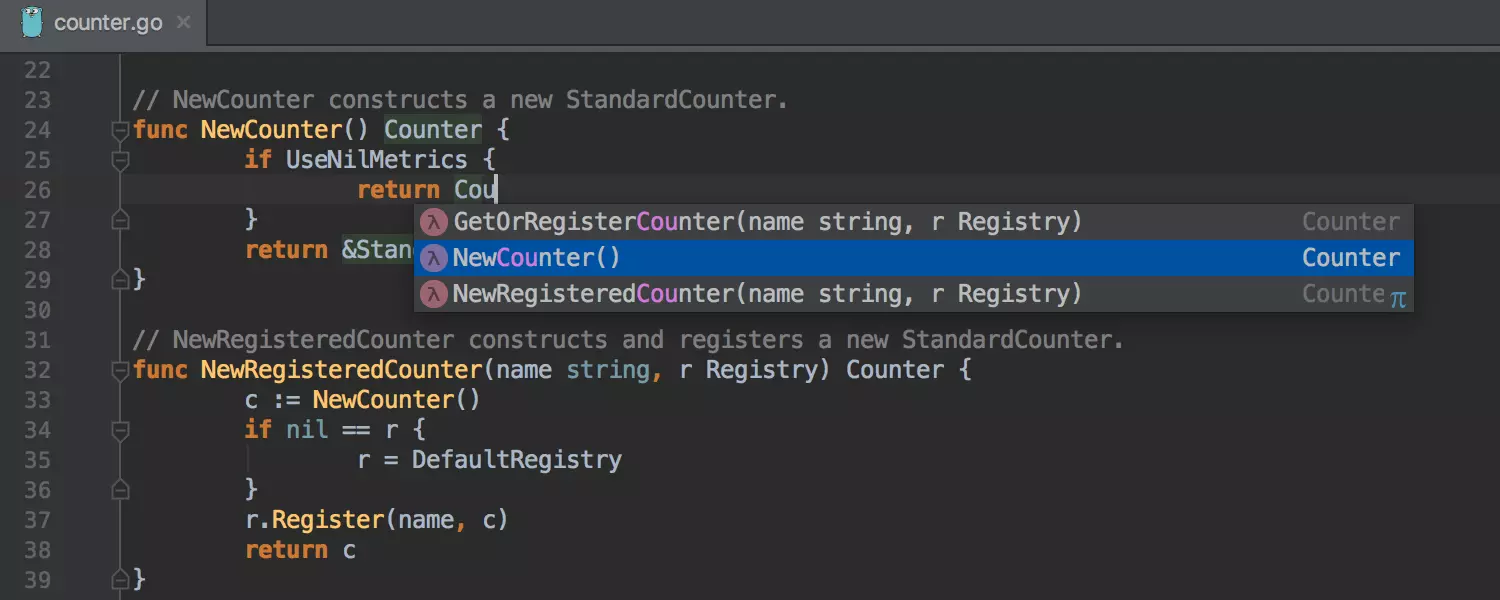Click line number 33 in the gutter
Screen dimensions: 1500x600
[x=37, y=400]
